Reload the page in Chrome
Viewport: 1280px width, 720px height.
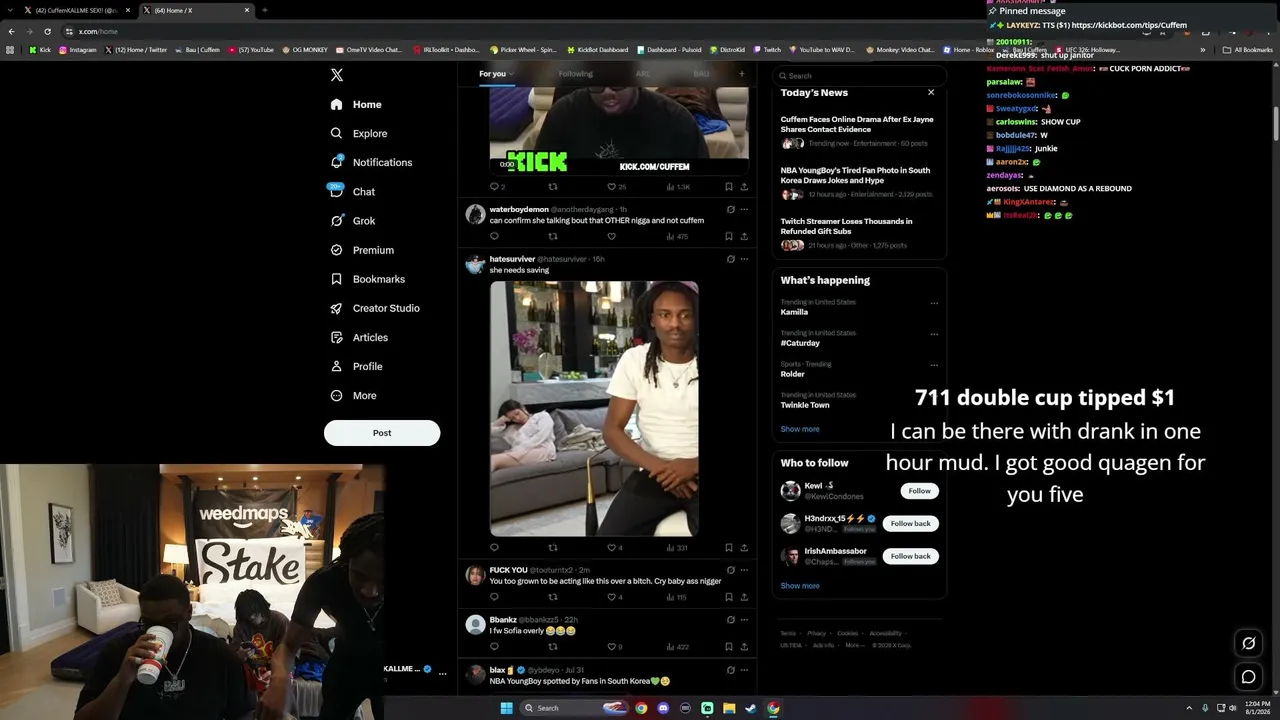coord(47,31)
